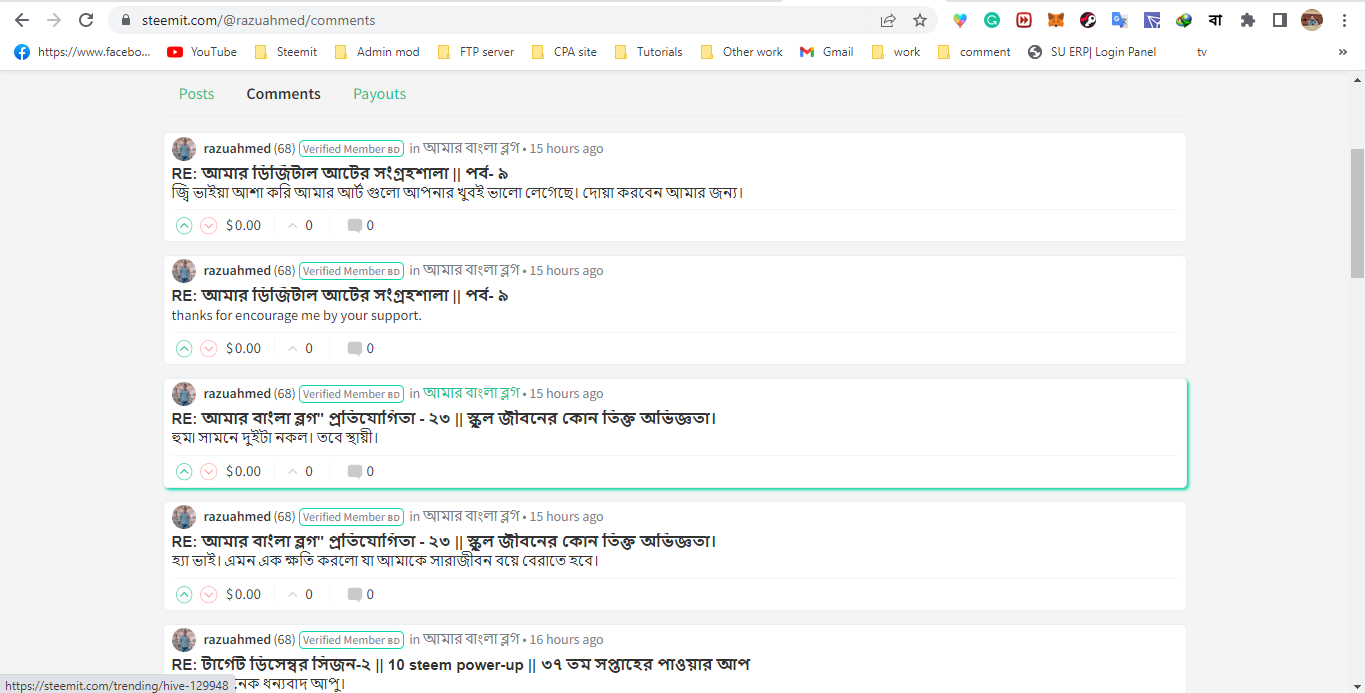Open the comment bookmarks folder
Screen dimensions: 1365x693
974,52
